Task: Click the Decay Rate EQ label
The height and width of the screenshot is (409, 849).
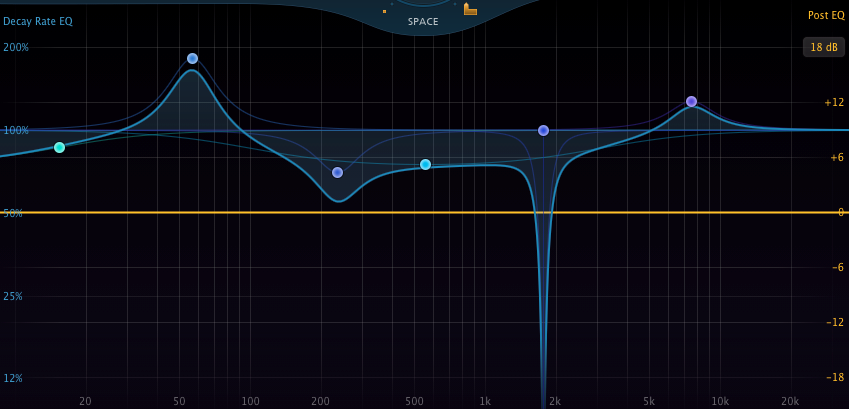Action: (x=38, y=21)
